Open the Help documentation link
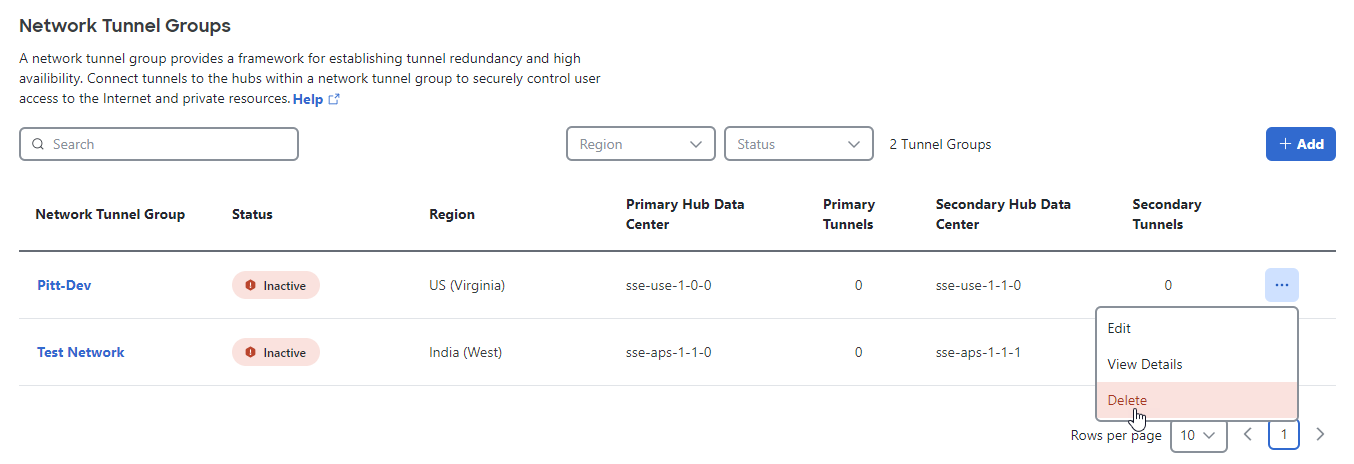This screenshot has width=1354, height=464. 308,100
